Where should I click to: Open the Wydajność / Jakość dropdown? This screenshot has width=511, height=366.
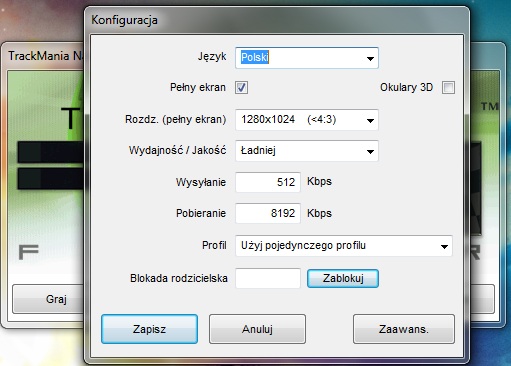[x=307, y=151]
